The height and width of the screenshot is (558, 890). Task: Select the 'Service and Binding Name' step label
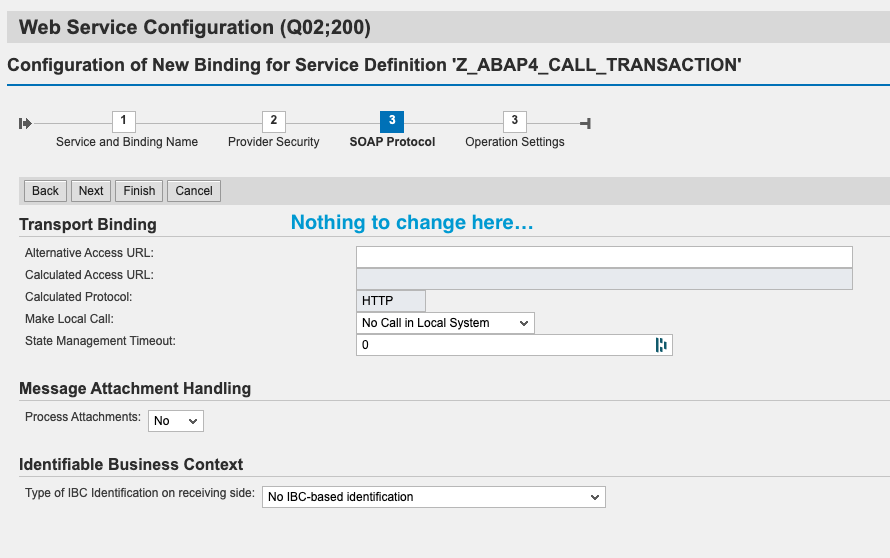click(x=127, y=142)
